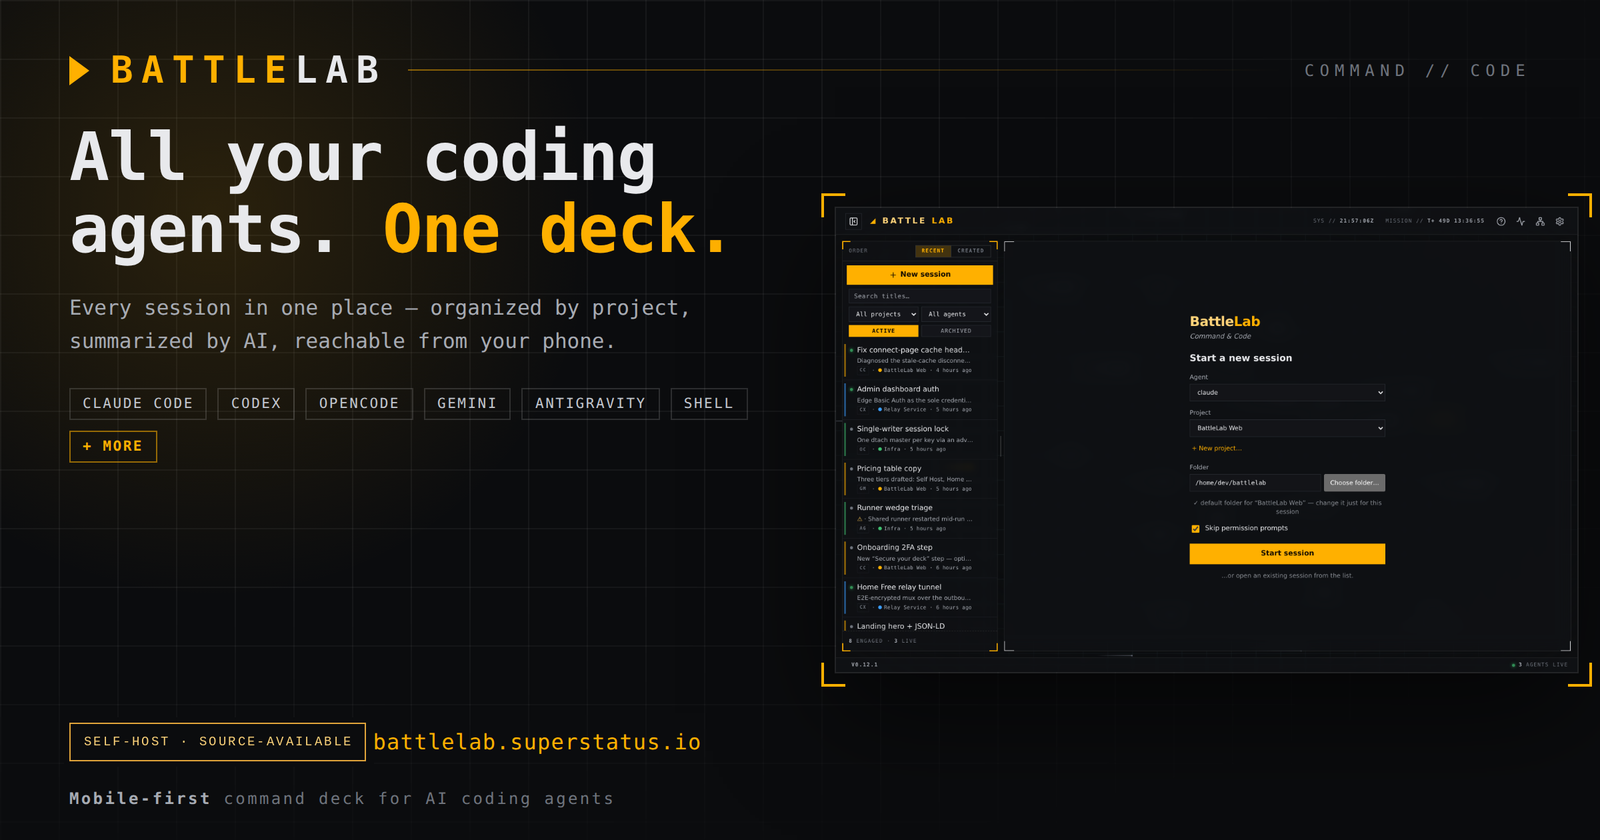The height and width of the screenshot is (840, 1600).
Task: Click the orange play-triangle BattleLab logo
Action: pyautogui.click(x=79, y=70)
